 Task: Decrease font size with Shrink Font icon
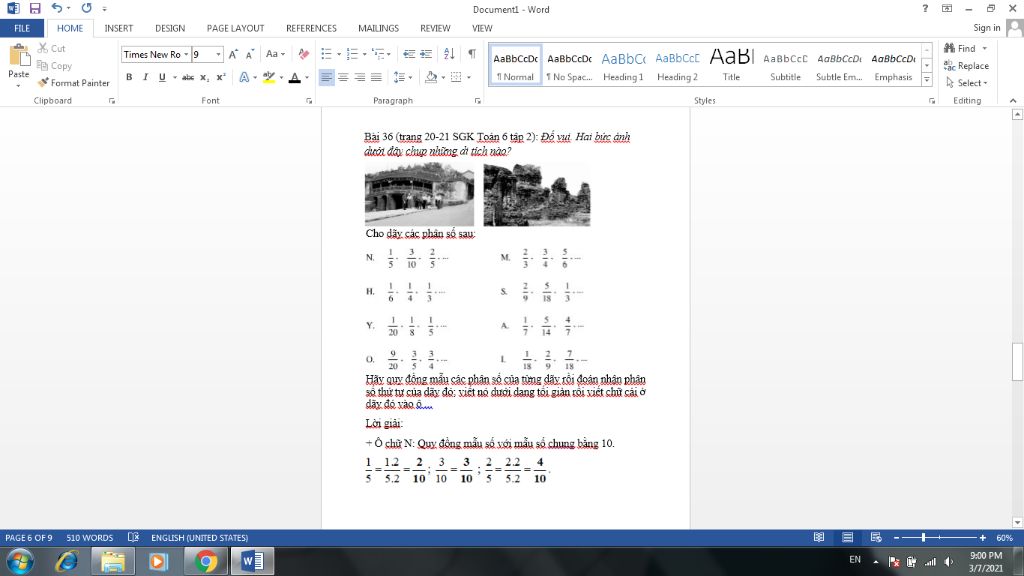point(249,54)
